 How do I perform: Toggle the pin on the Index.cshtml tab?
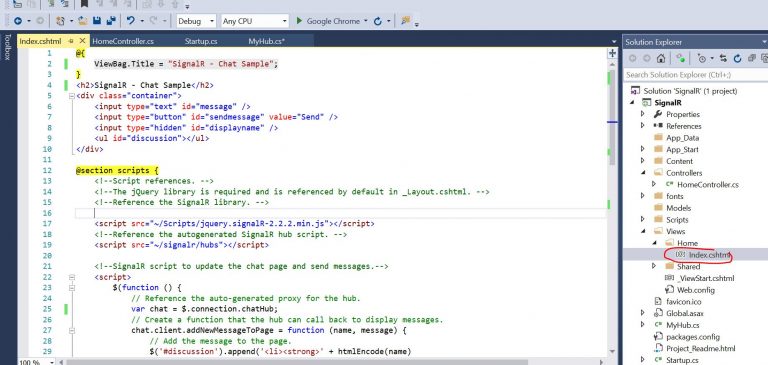pos(71,41)
